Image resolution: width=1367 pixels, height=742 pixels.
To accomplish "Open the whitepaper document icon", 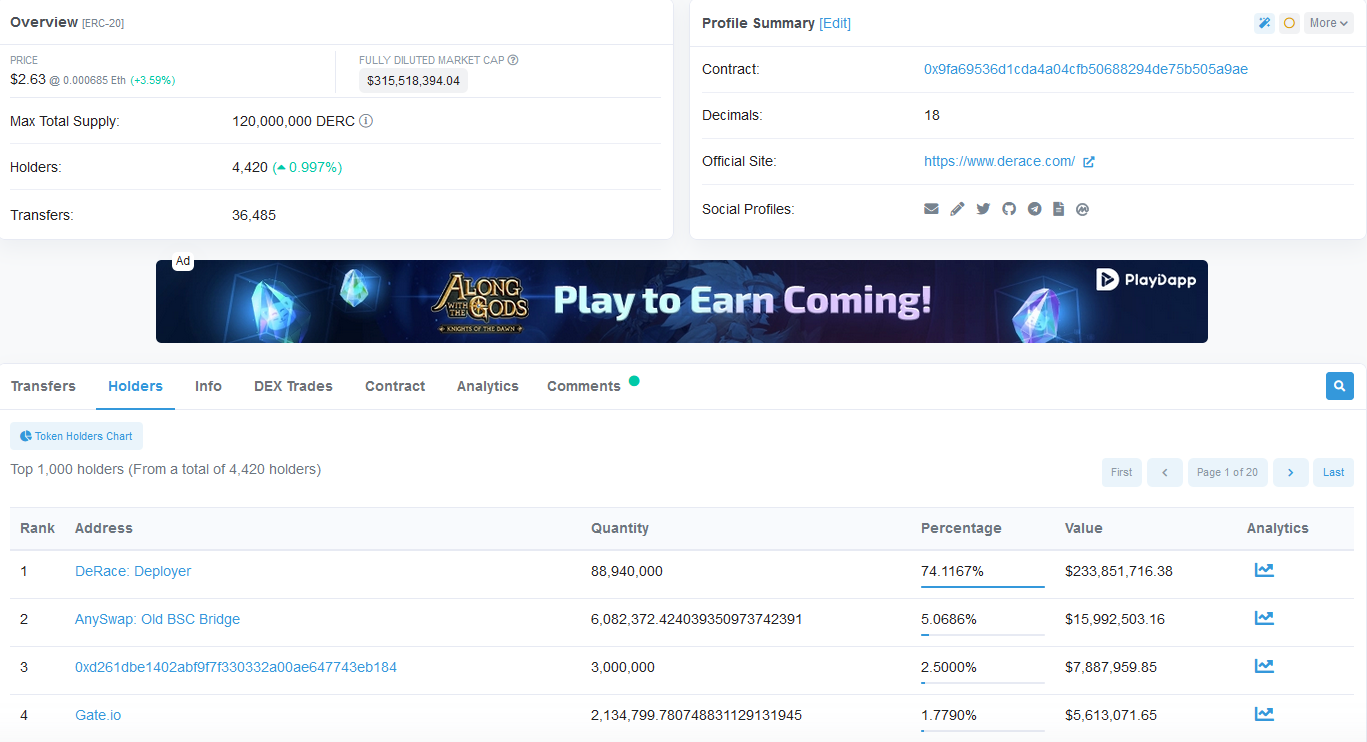I will [1058, 209].
